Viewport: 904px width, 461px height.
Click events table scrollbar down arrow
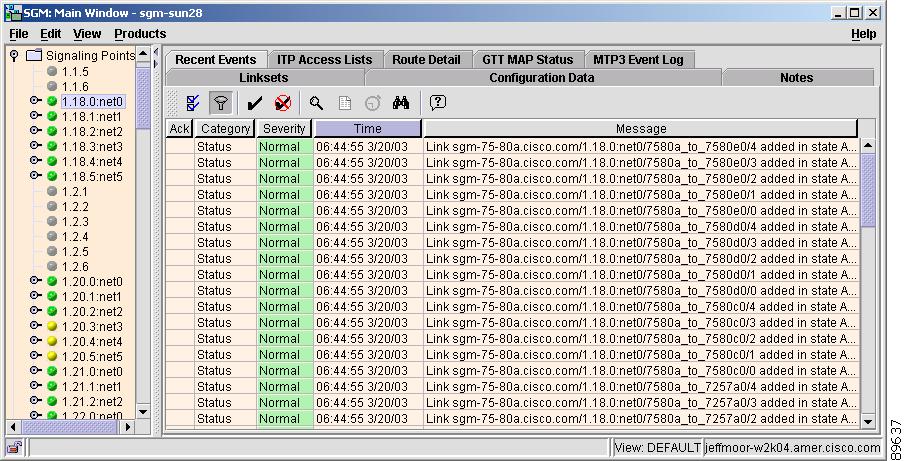(868, 422)
